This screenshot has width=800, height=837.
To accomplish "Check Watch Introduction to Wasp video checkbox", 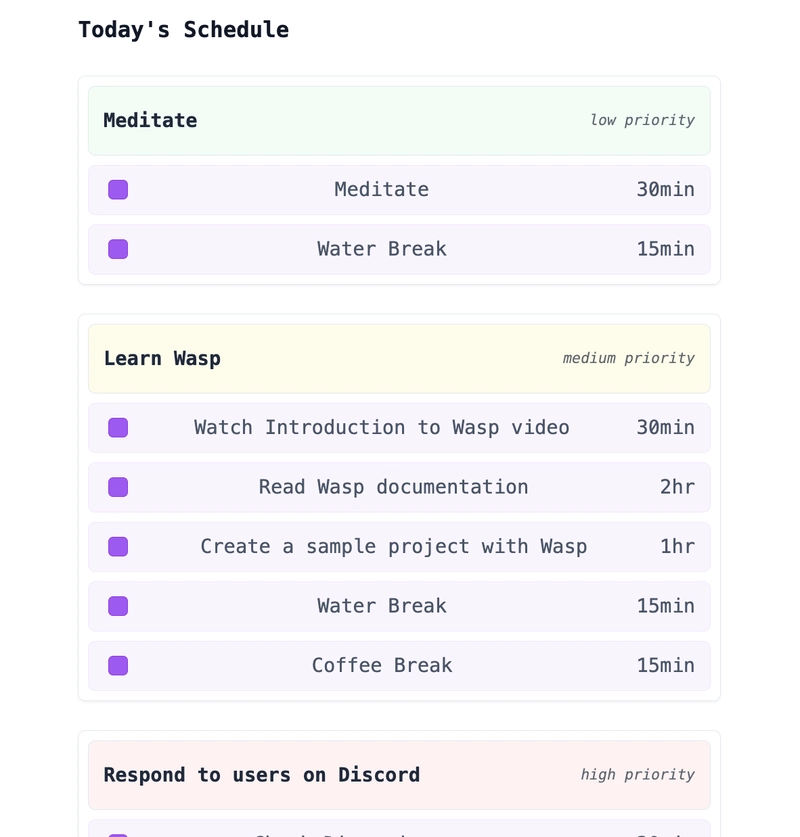I will pyautogui.click(x=118, y=428).
